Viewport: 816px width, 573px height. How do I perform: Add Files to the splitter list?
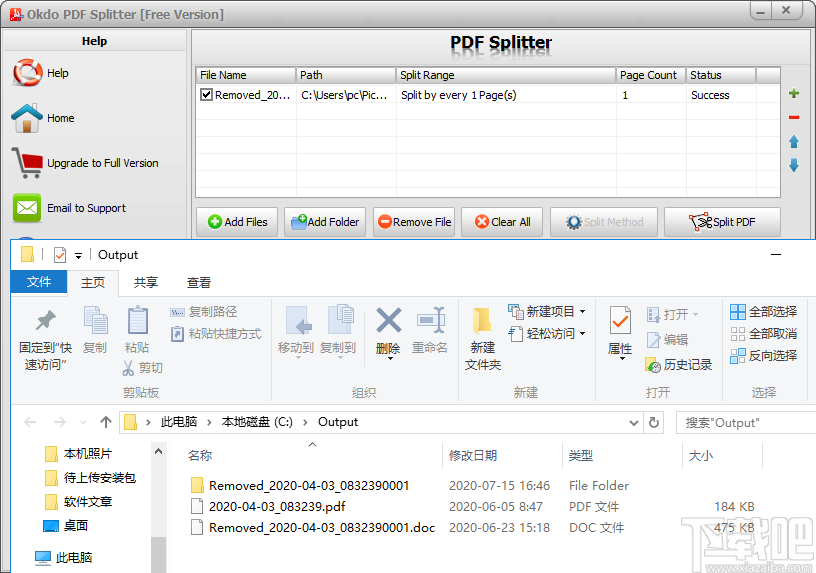click(237, 222)
